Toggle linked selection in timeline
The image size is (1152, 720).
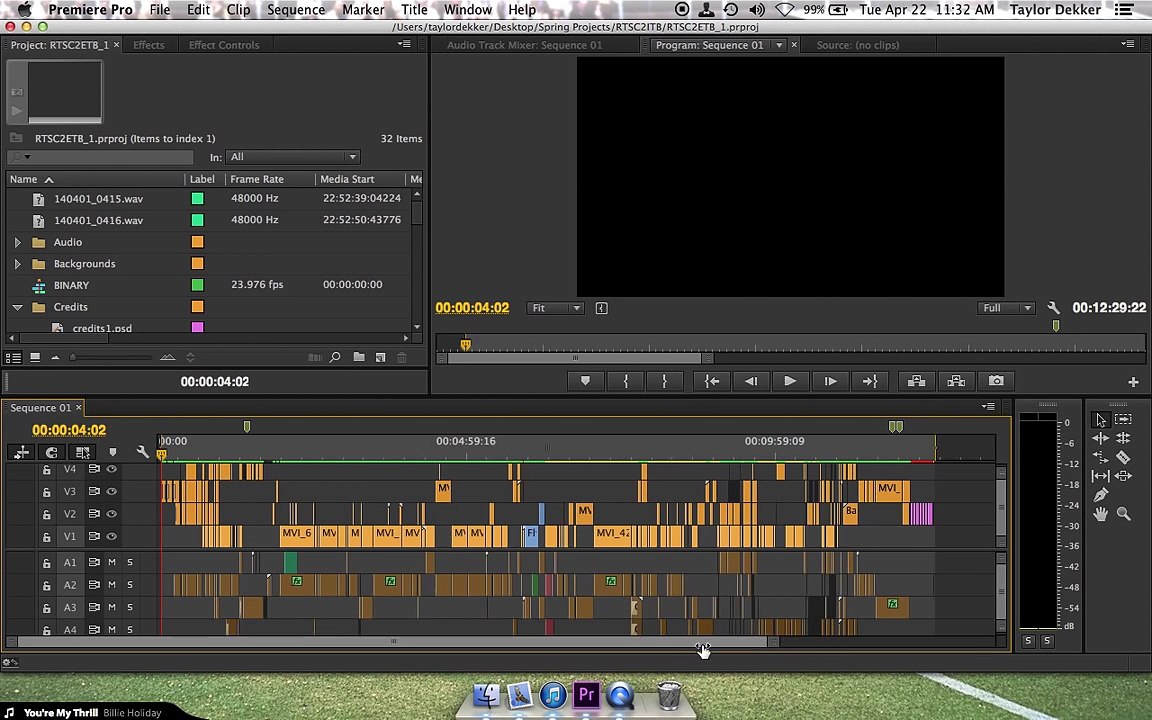coord(82,452)
